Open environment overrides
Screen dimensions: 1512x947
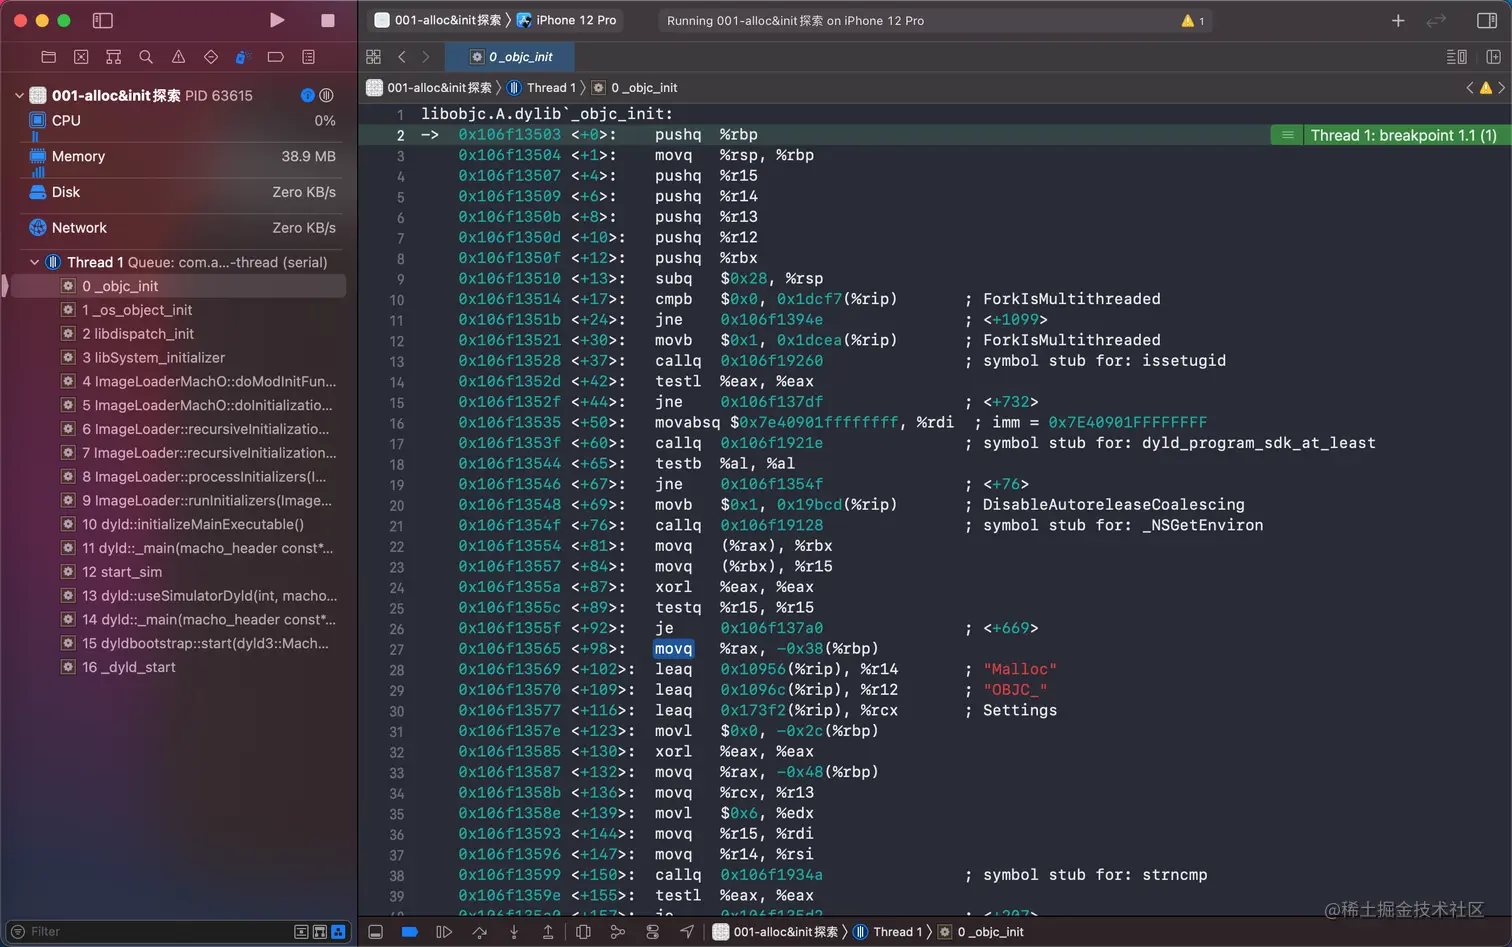click(653, 932)
